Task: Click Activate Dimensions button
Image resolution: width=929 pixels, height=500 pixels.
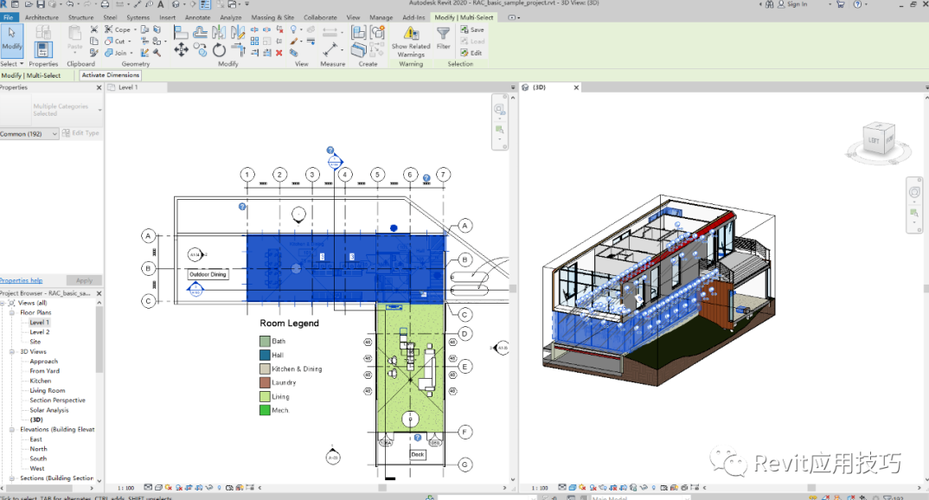Action: pyautogui.click(x=110, y=75)
